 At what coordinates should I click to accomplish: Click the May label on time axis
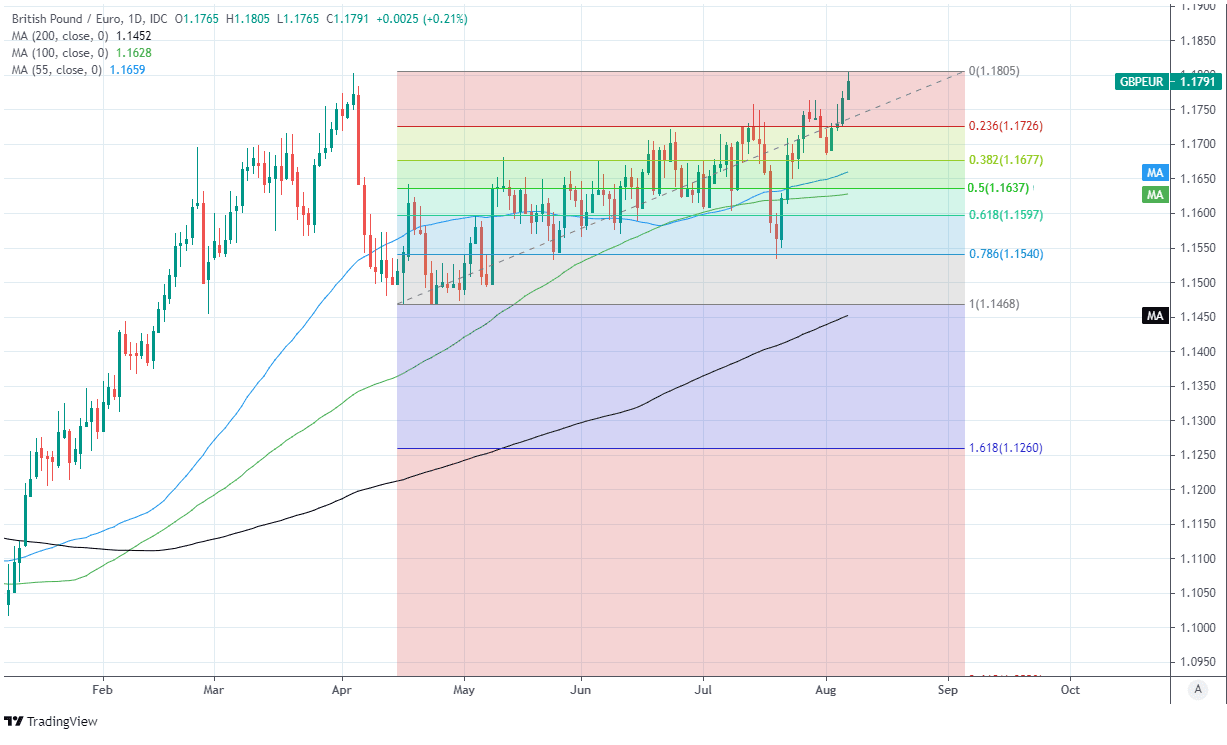(463, 690)
